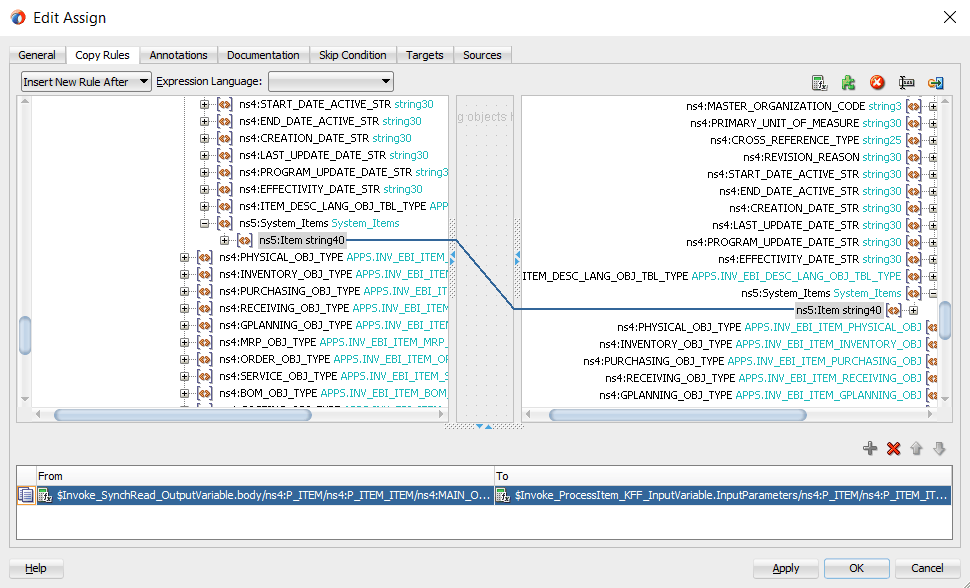Select left ns4:EFFECTIVITY_DATE_STR row text

[331, 189]
